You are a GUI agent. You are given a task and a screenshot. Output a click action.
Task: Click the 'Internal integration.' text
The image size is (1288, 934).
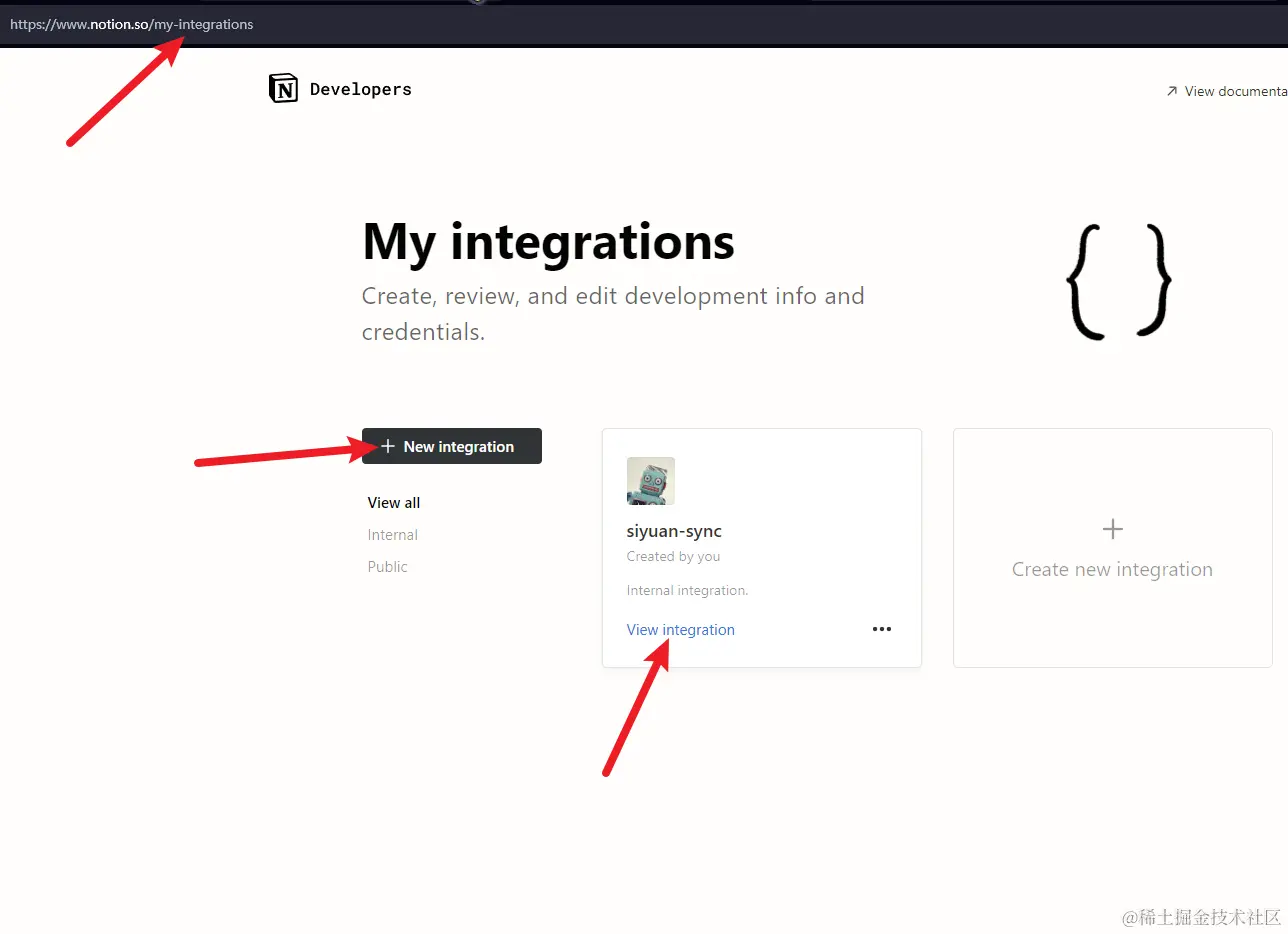[x=687, y=591]
